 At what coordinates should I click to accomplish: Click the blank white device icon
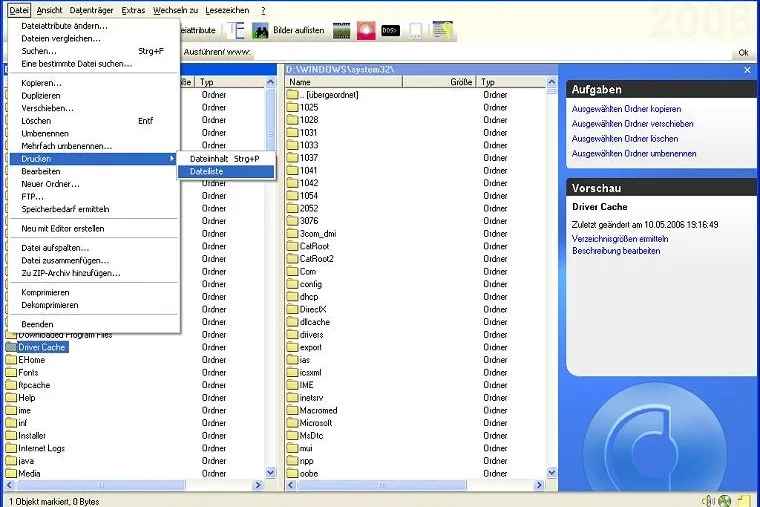pos(415,31)
